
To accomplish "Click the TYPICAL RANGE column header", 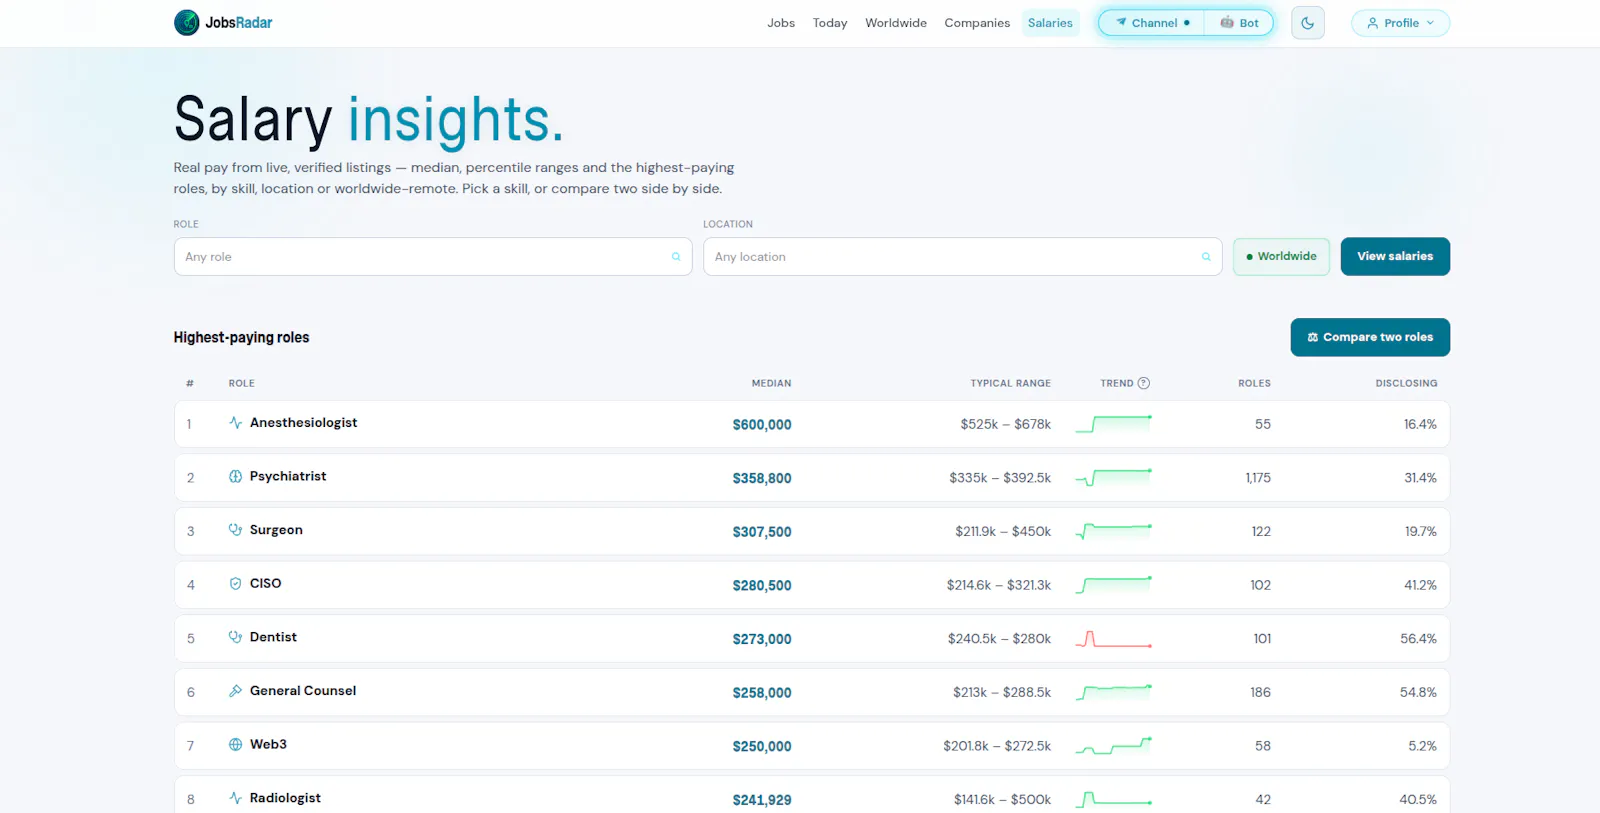I will [1010, 383].
